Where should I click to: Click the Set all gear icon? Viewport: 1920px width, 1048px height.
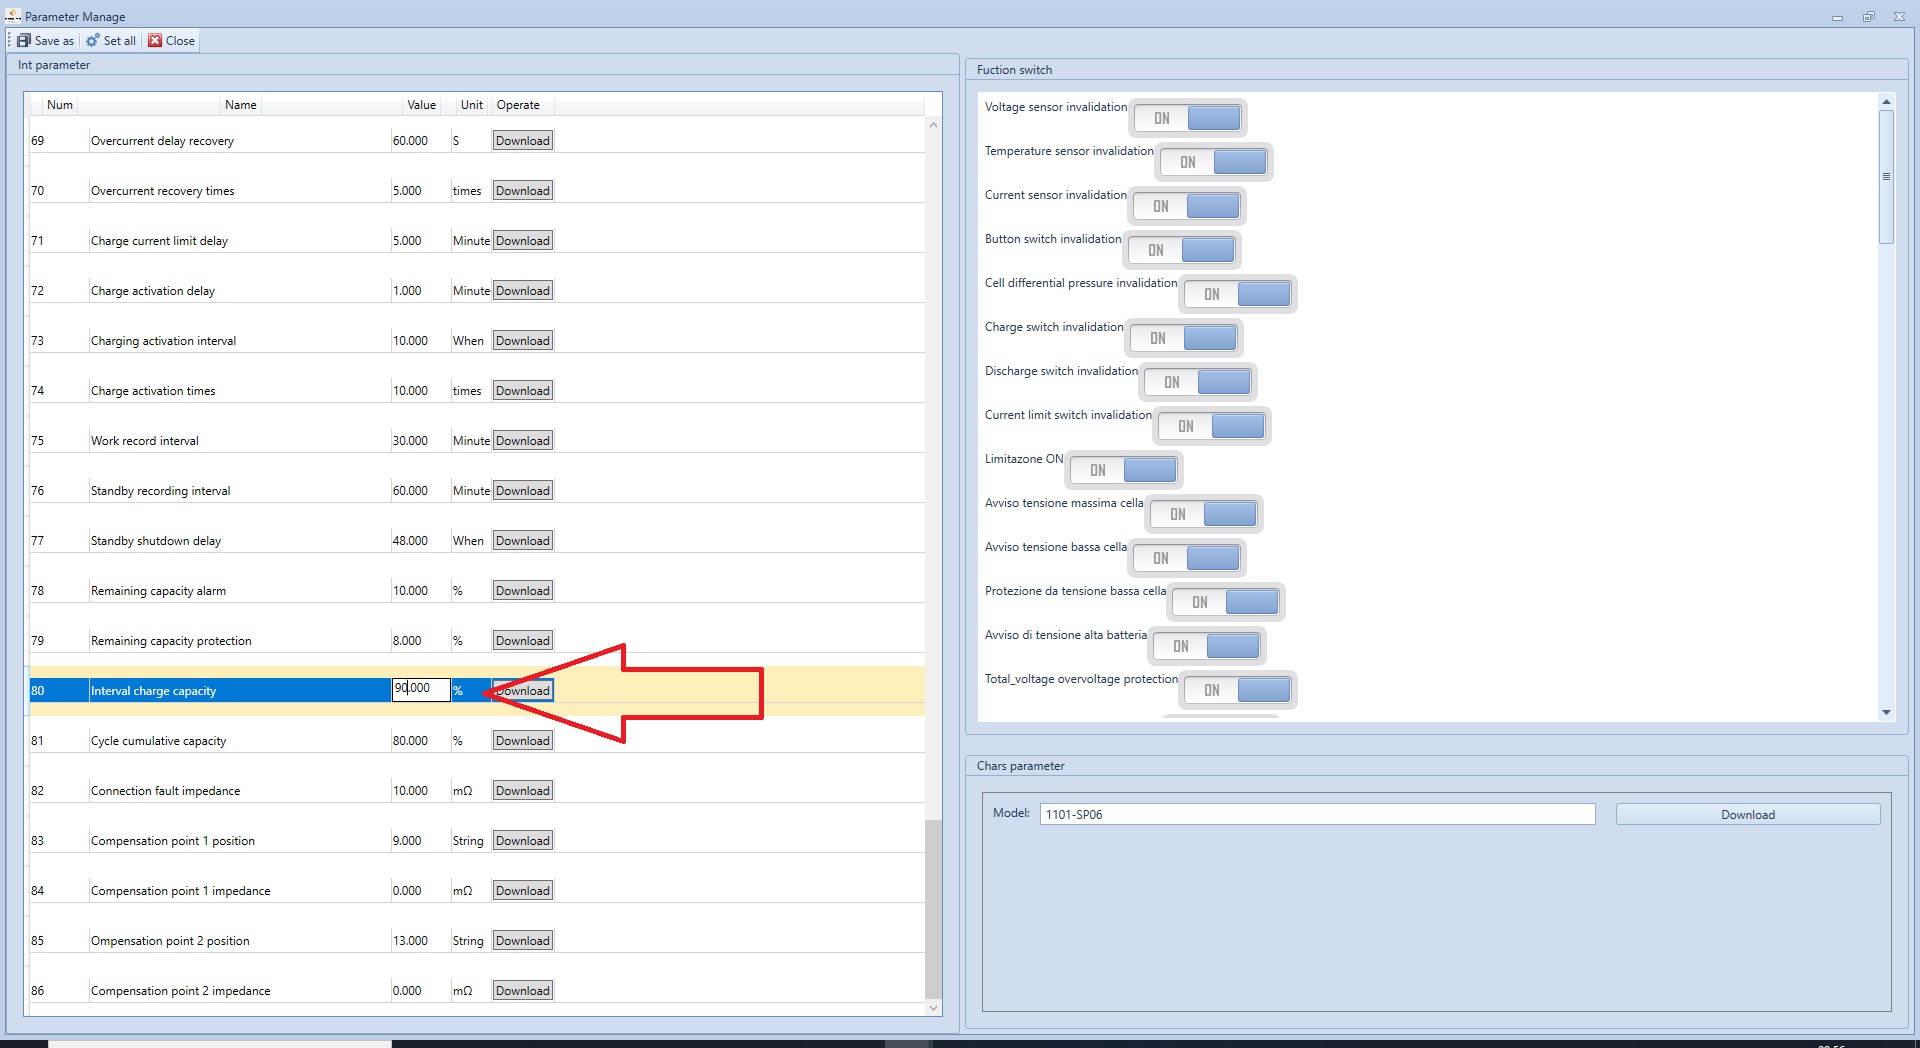(x=93, y=41)
